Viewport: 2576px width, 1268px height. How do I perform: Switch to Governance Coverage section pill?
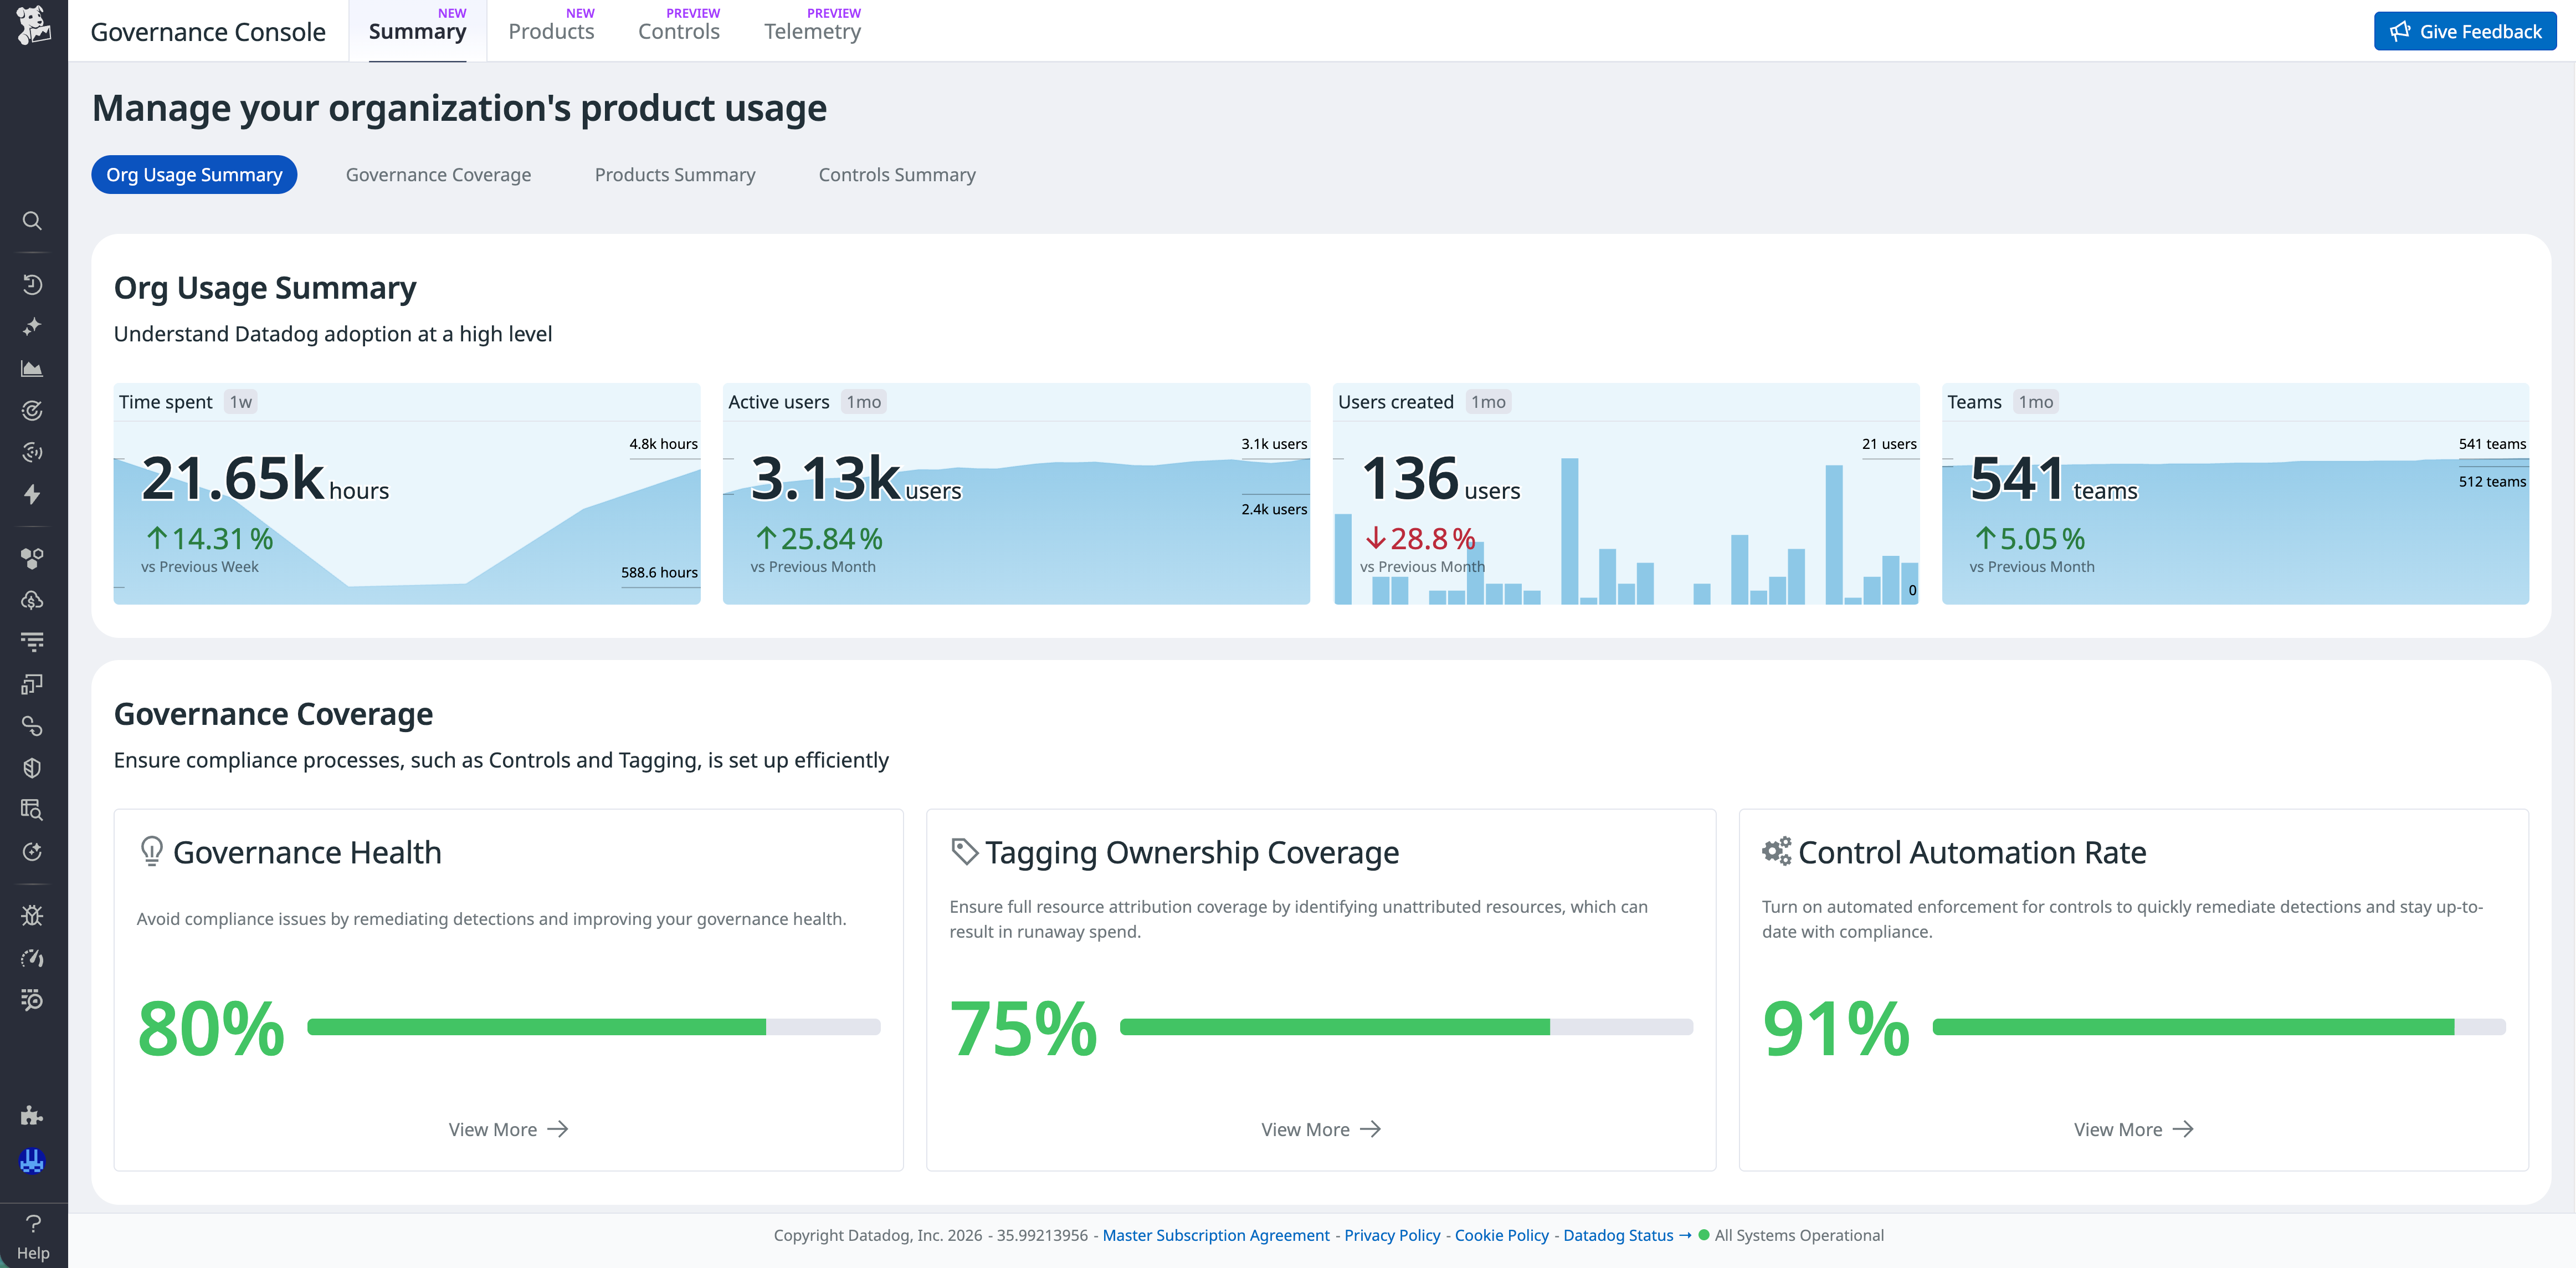(x=438, y=174)
